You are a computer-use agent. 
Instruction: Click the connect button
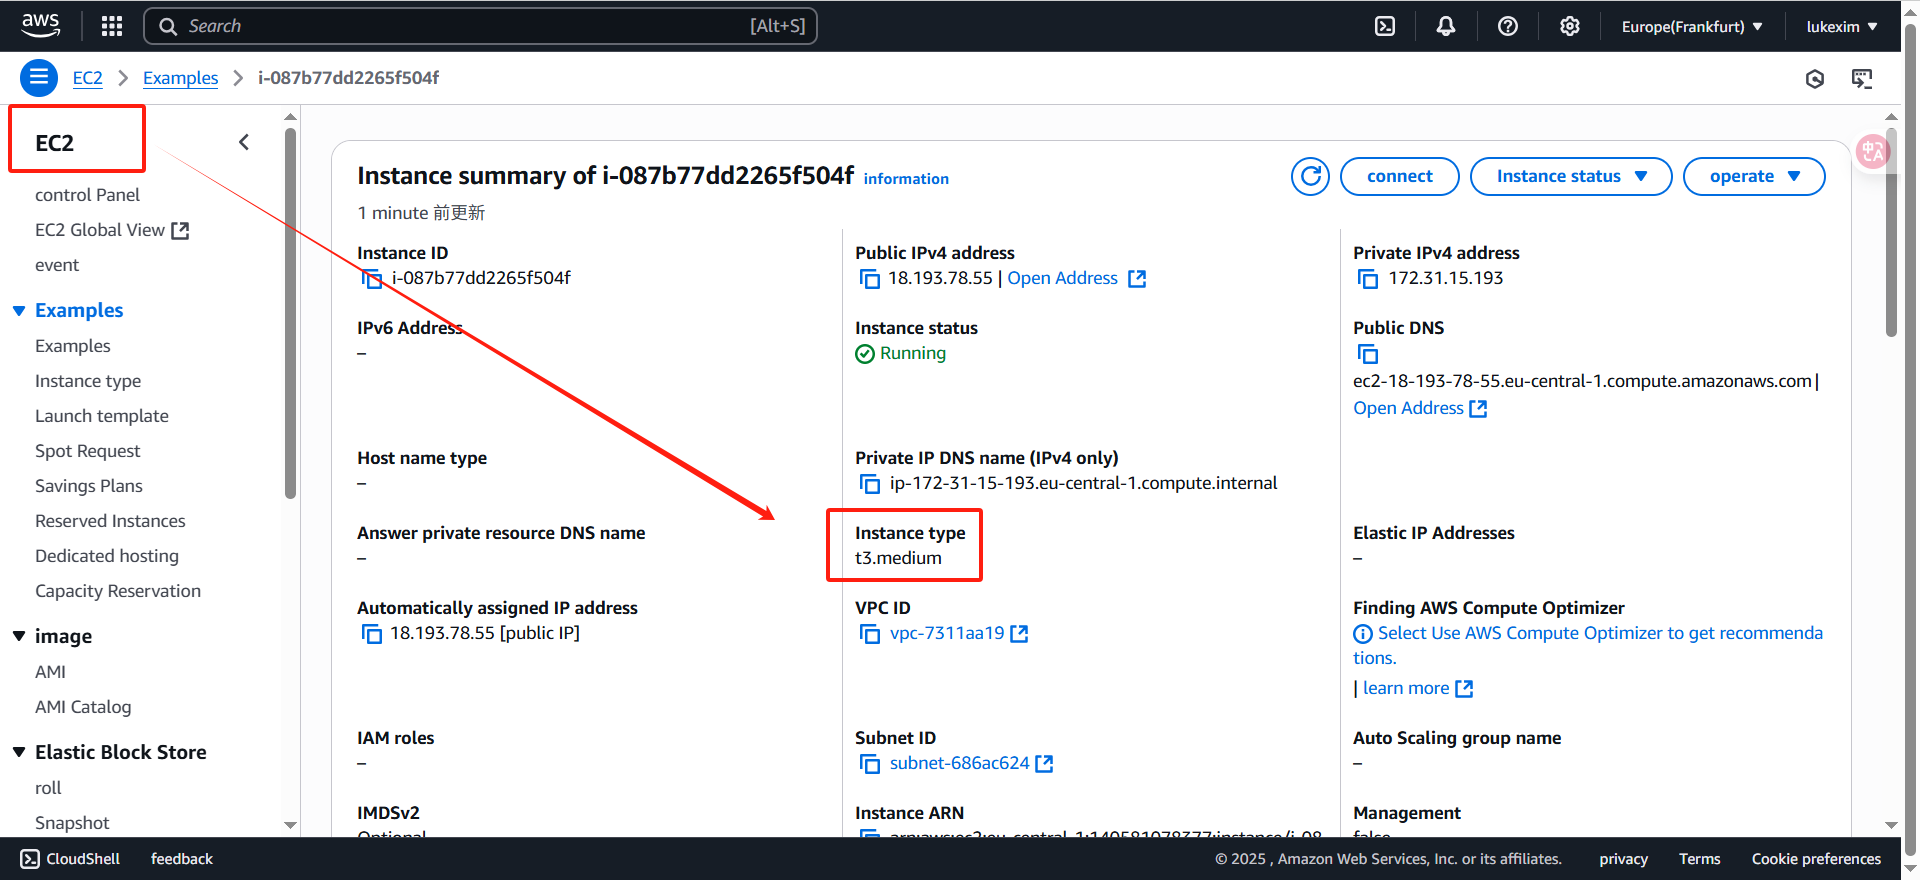pos(1399,176)
